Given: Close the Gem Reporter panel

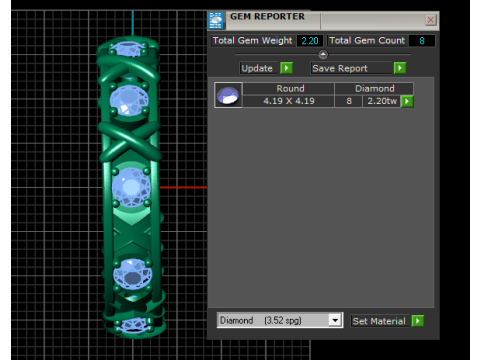Looking at the screenshot, I should tap(430, 20).
